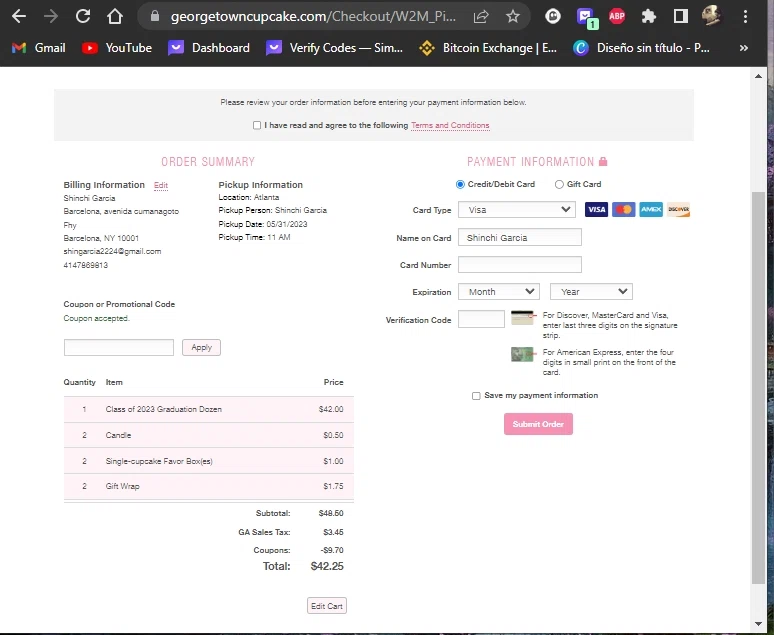Open the Extensions puzzle icon
The height and width of the screenshot is (635, 774).
click(649, 16)
